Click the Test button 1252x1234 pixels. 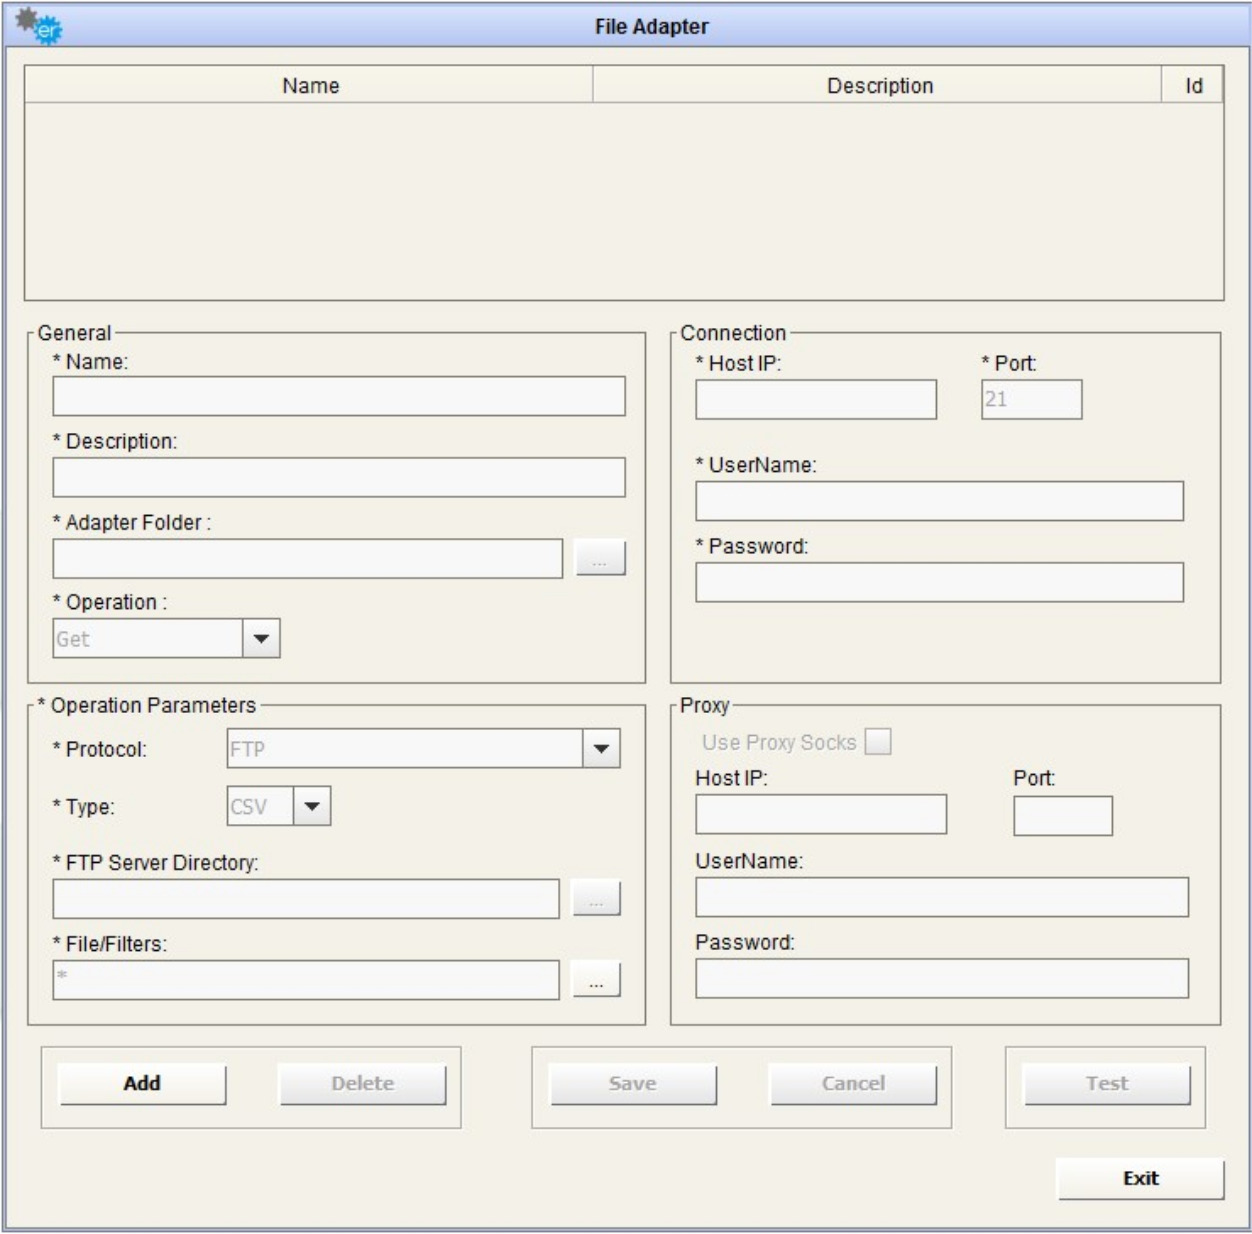[1106, 1084]
